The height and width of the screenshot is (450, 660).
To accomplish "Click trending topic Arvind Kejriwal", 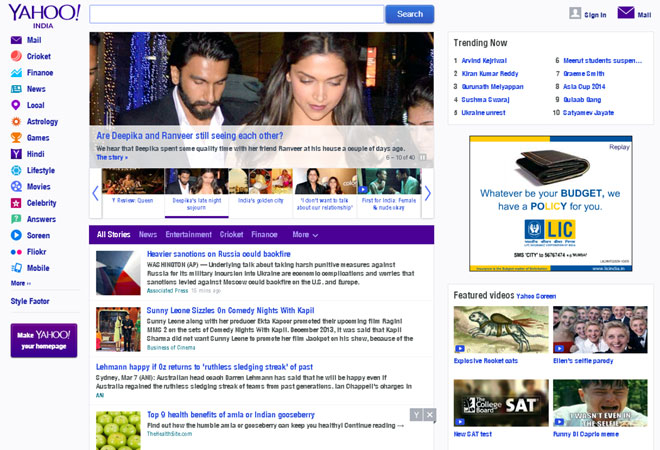I will [484, 61].
